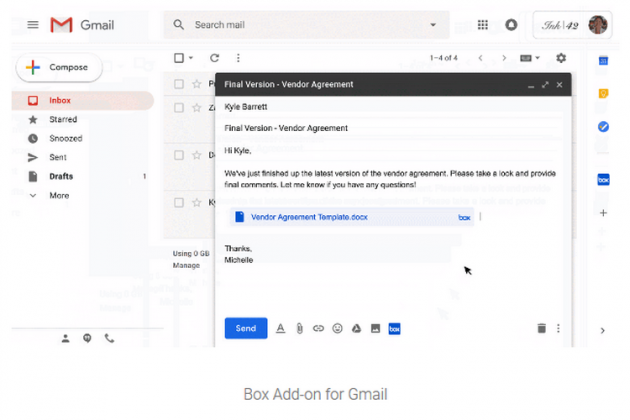Close the compose window
The image size is (630, 420).
tap(559, 85)
